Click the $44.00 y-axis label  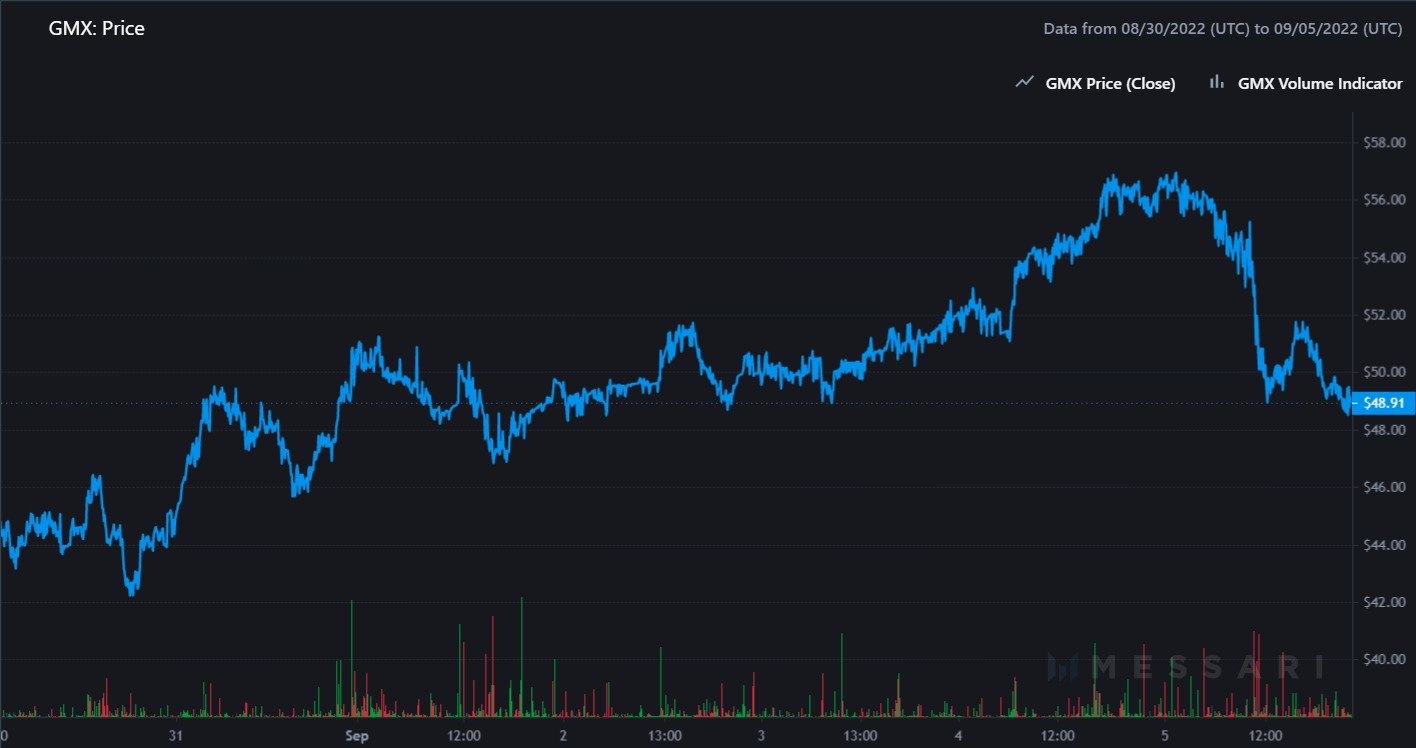[1385, 545]
